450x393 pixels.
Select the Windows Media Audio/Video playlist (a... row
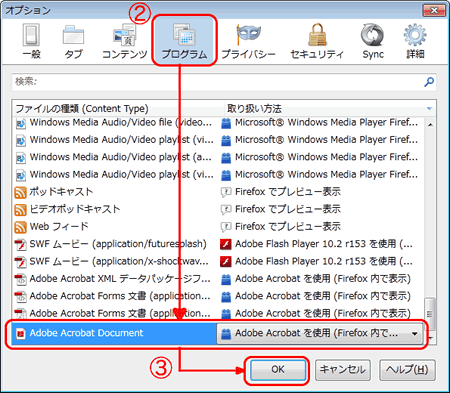tap(218, 157)
